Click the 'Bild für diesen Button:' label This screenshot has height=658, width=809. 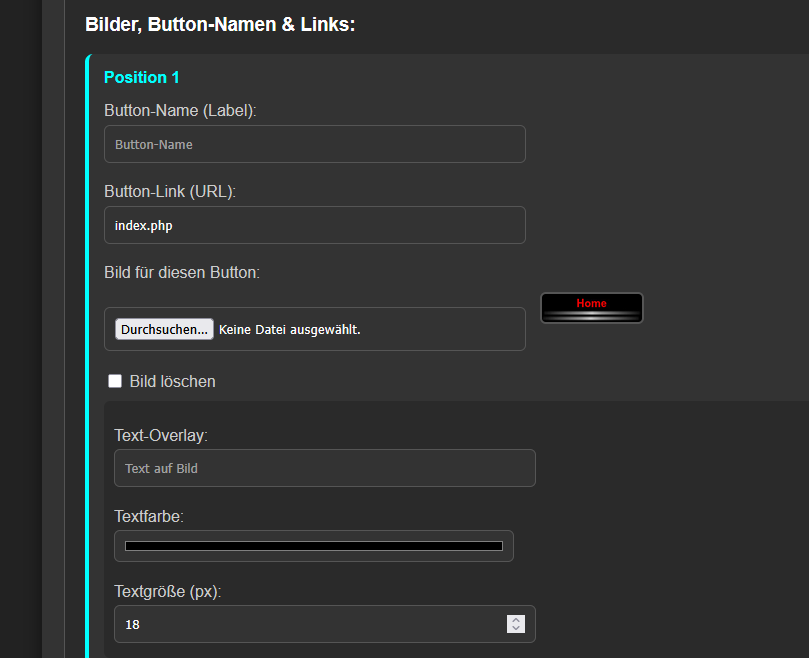(182, 272)
